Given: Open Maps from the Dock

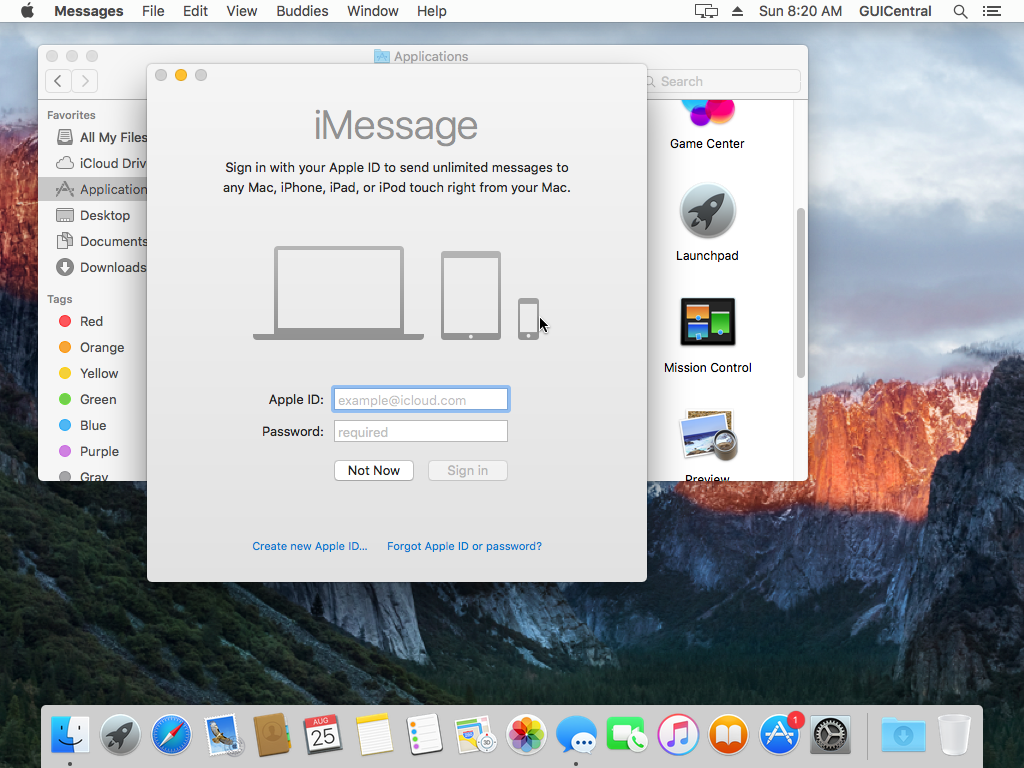Looking at the screenshot, I should pyautogui.click(x=475, y=735).
